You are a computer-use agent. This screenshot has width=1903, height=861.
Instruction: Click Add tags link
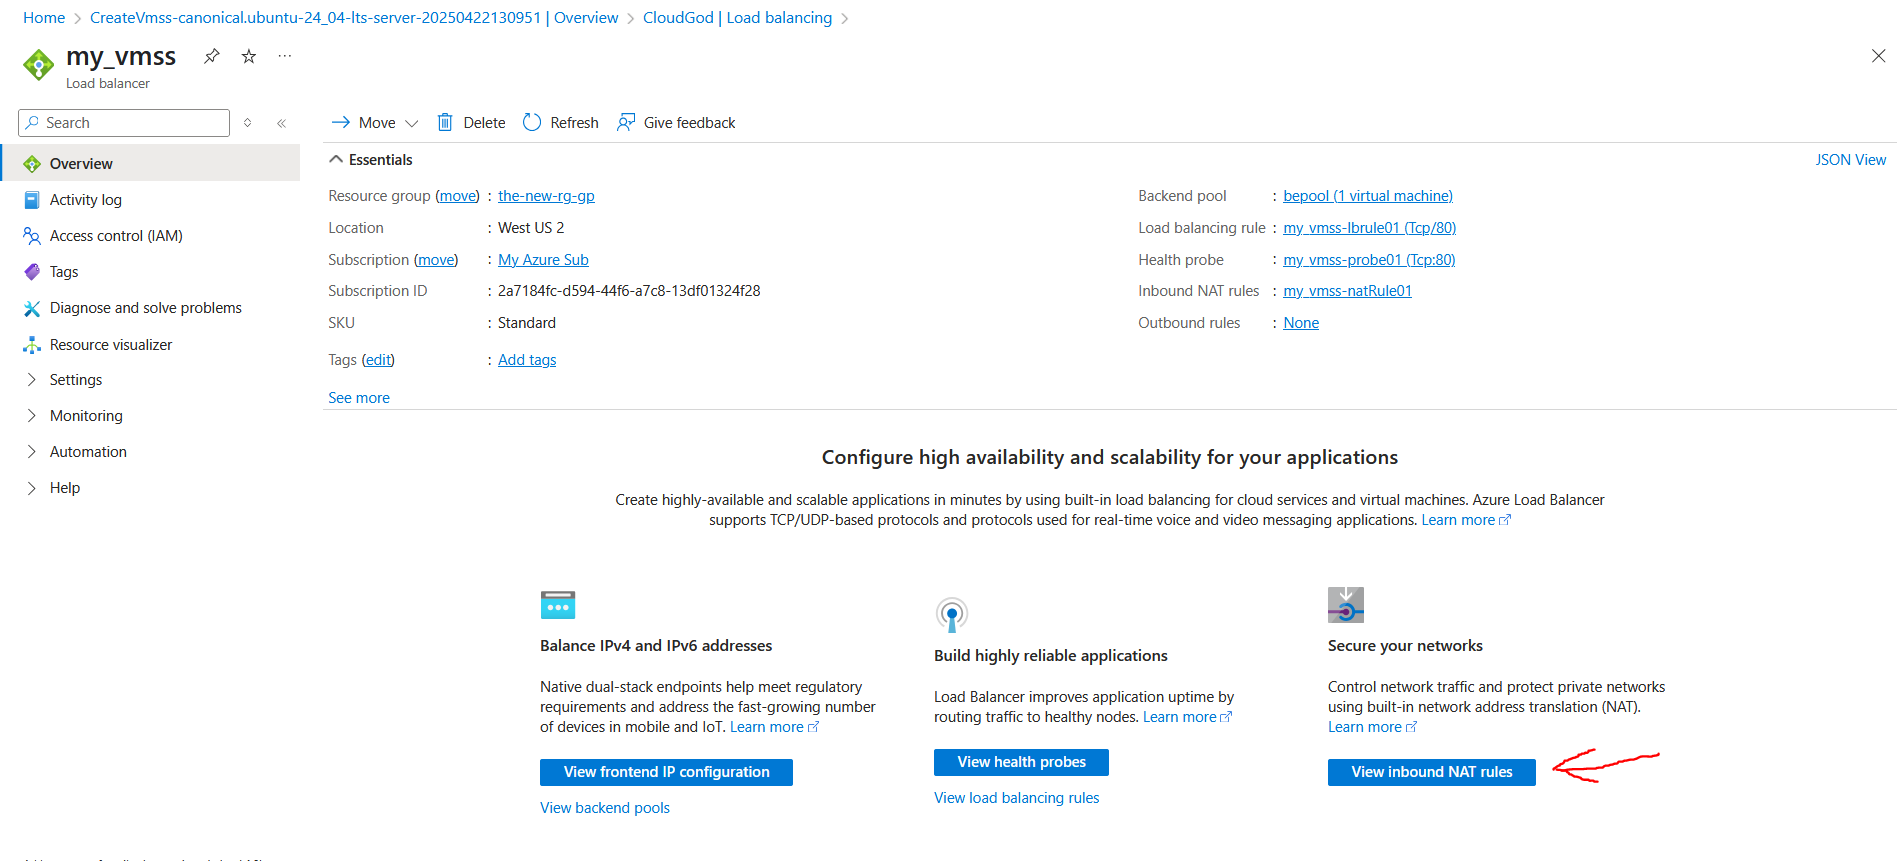527,360
